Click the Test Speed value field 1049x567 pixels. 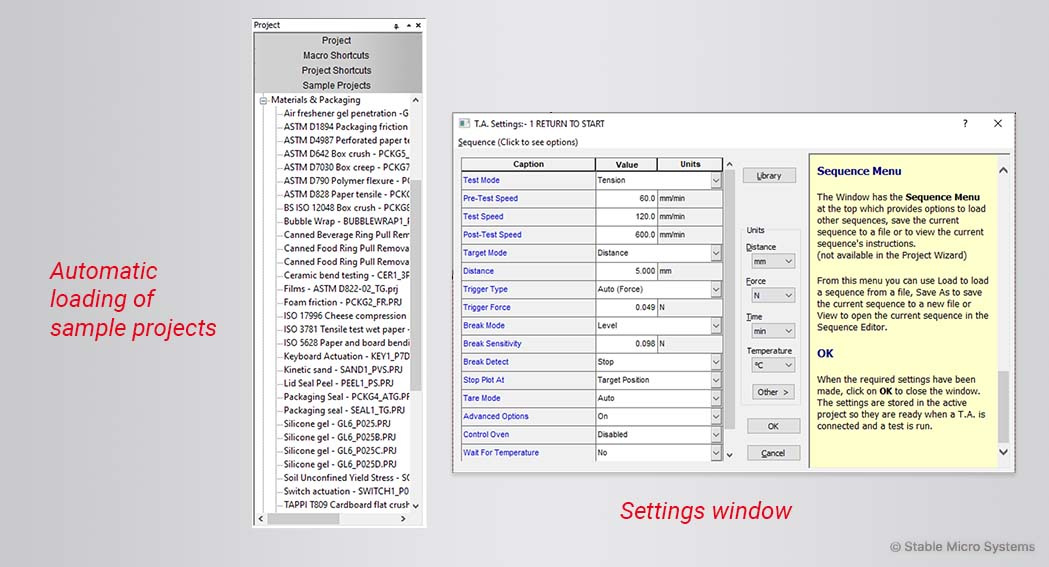[626, 217]
